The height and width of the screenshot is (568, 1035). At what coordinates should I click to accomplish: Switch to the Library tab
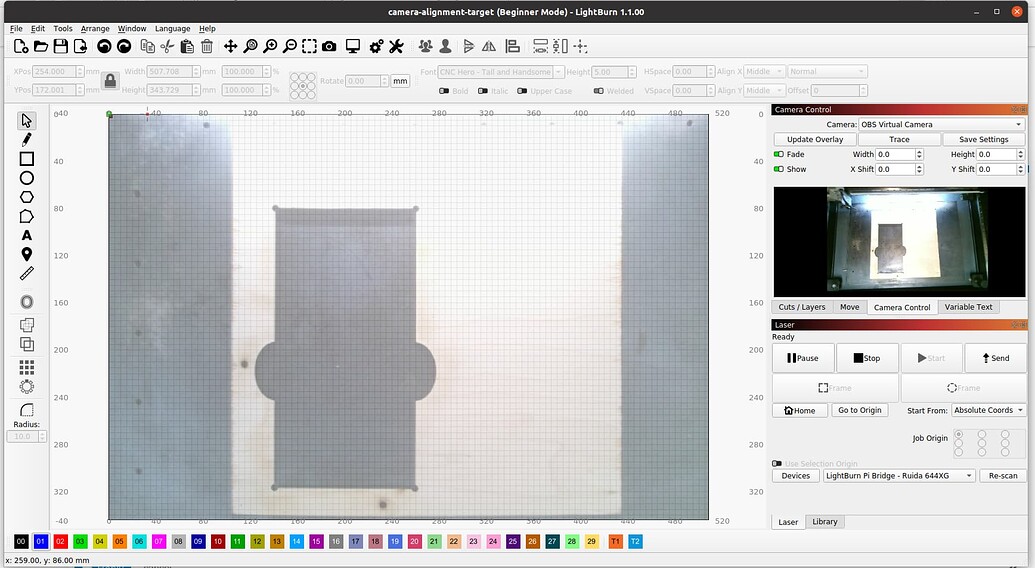coord(824,522)
